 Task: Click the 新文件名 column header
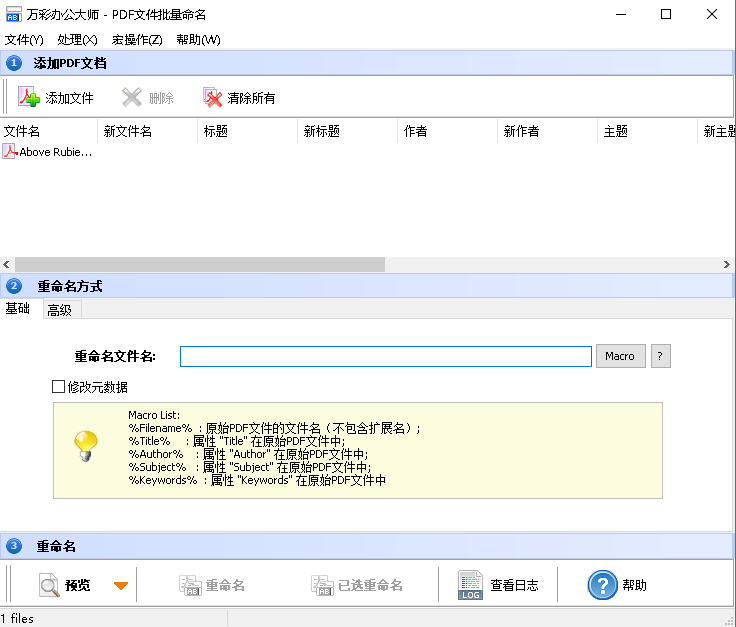coord(147,131)
